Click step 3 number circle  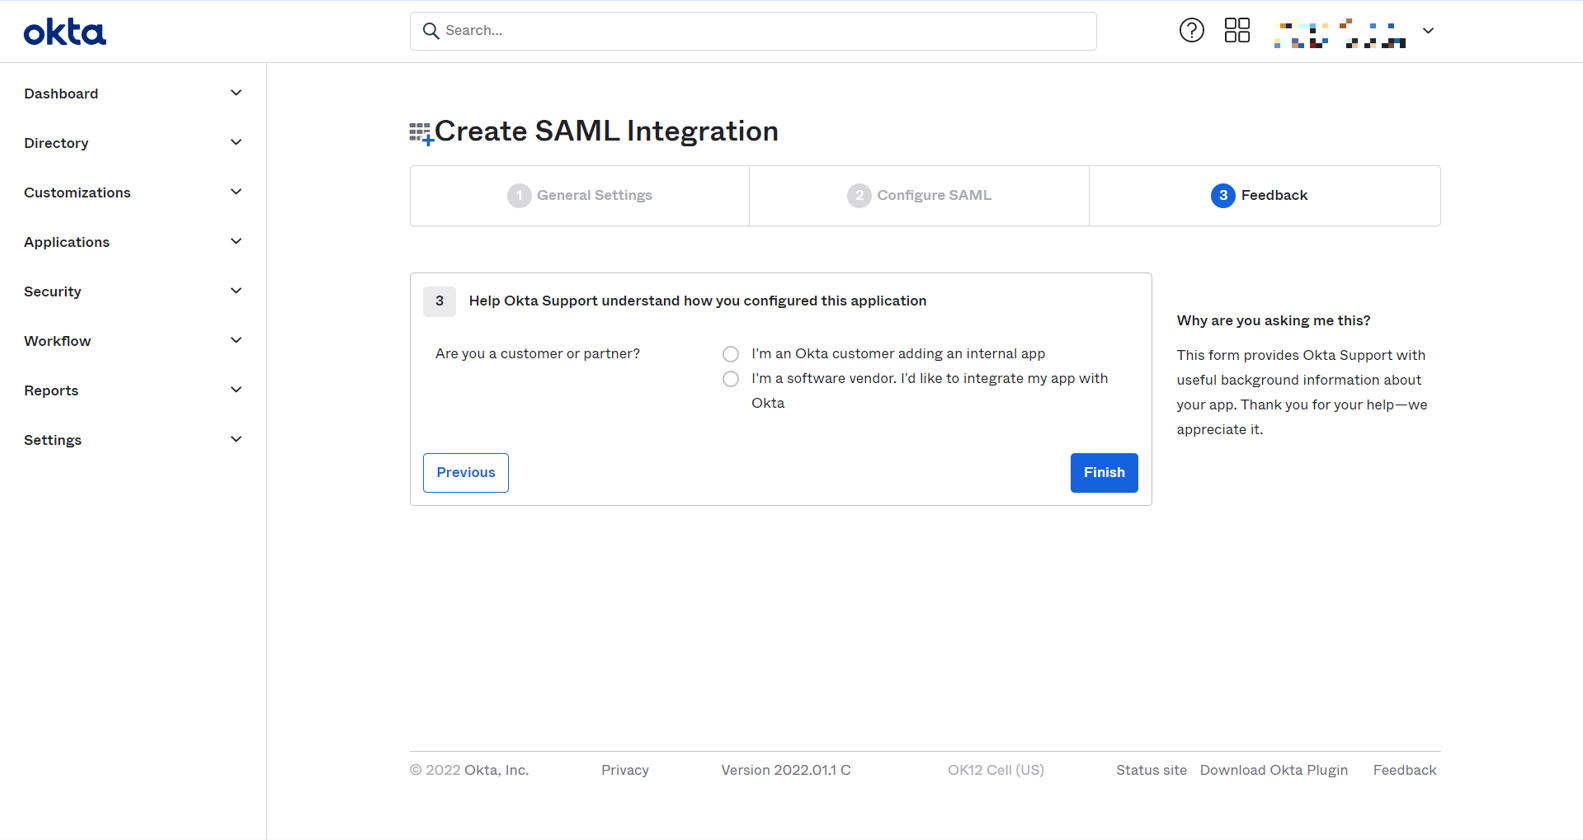pos(1223,196)
